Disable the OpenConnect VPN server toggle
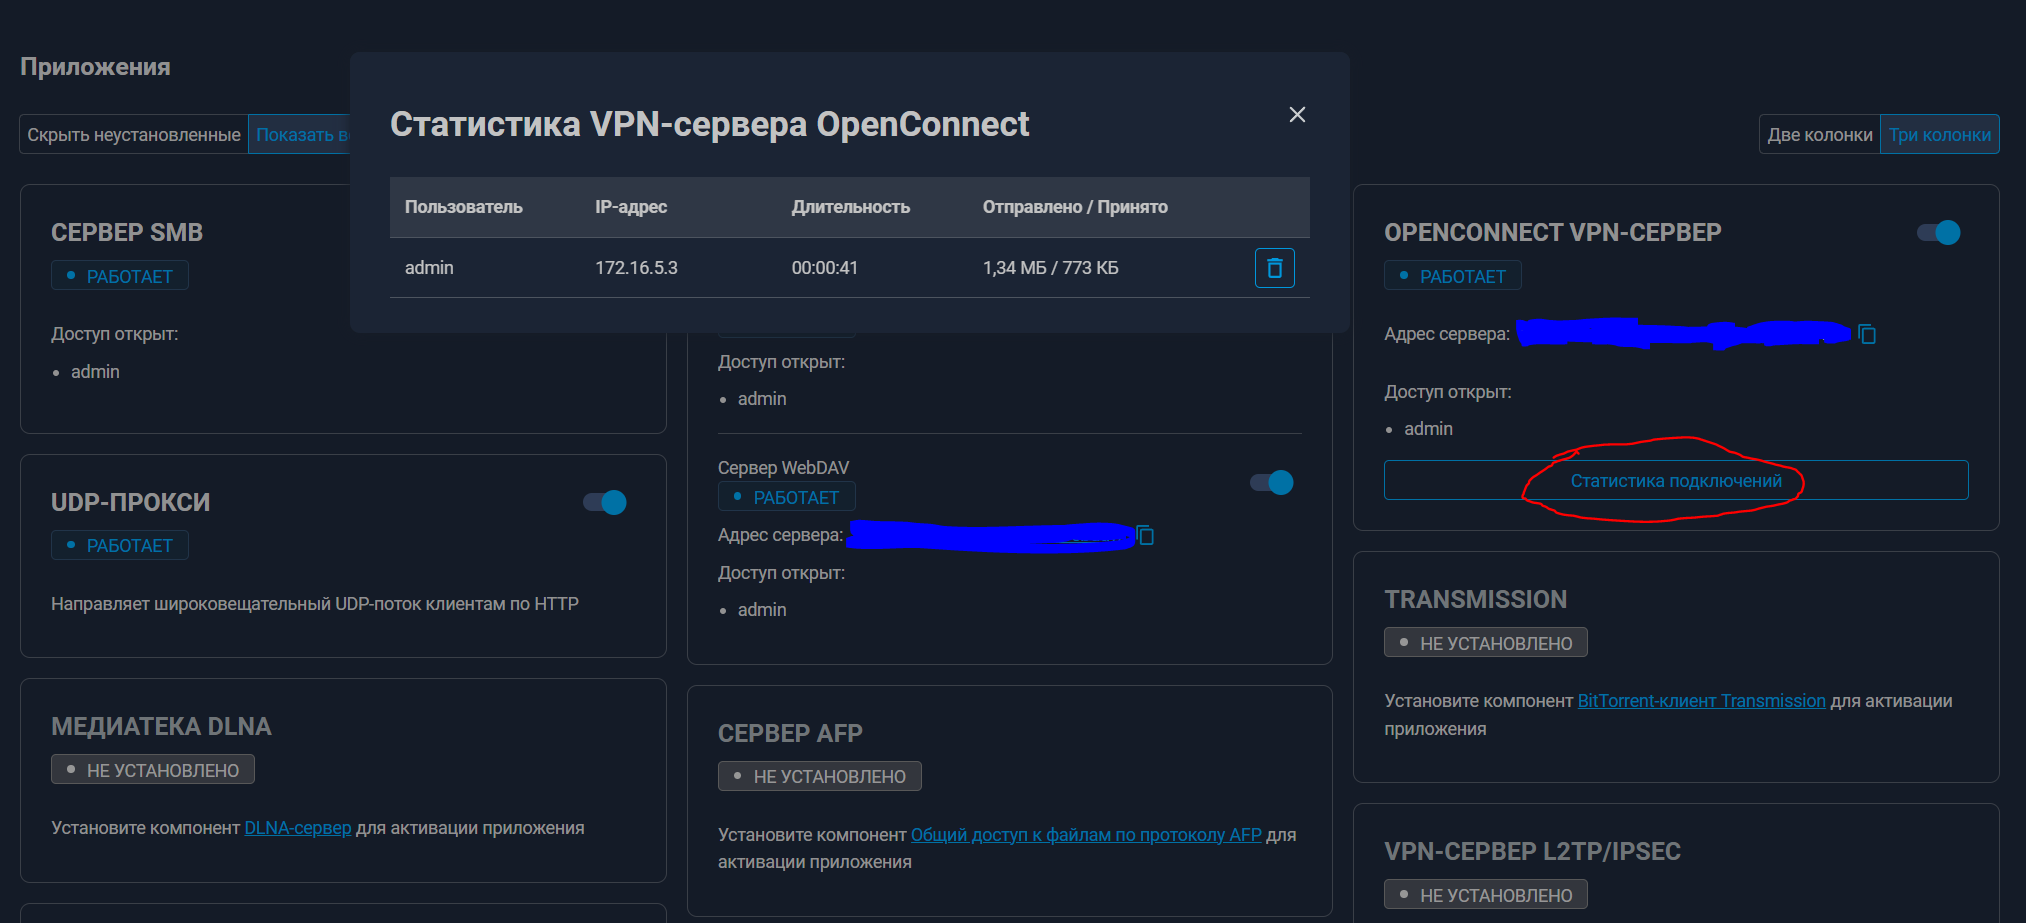This screenshot has width=2026, height=923. click(1938, 233)
